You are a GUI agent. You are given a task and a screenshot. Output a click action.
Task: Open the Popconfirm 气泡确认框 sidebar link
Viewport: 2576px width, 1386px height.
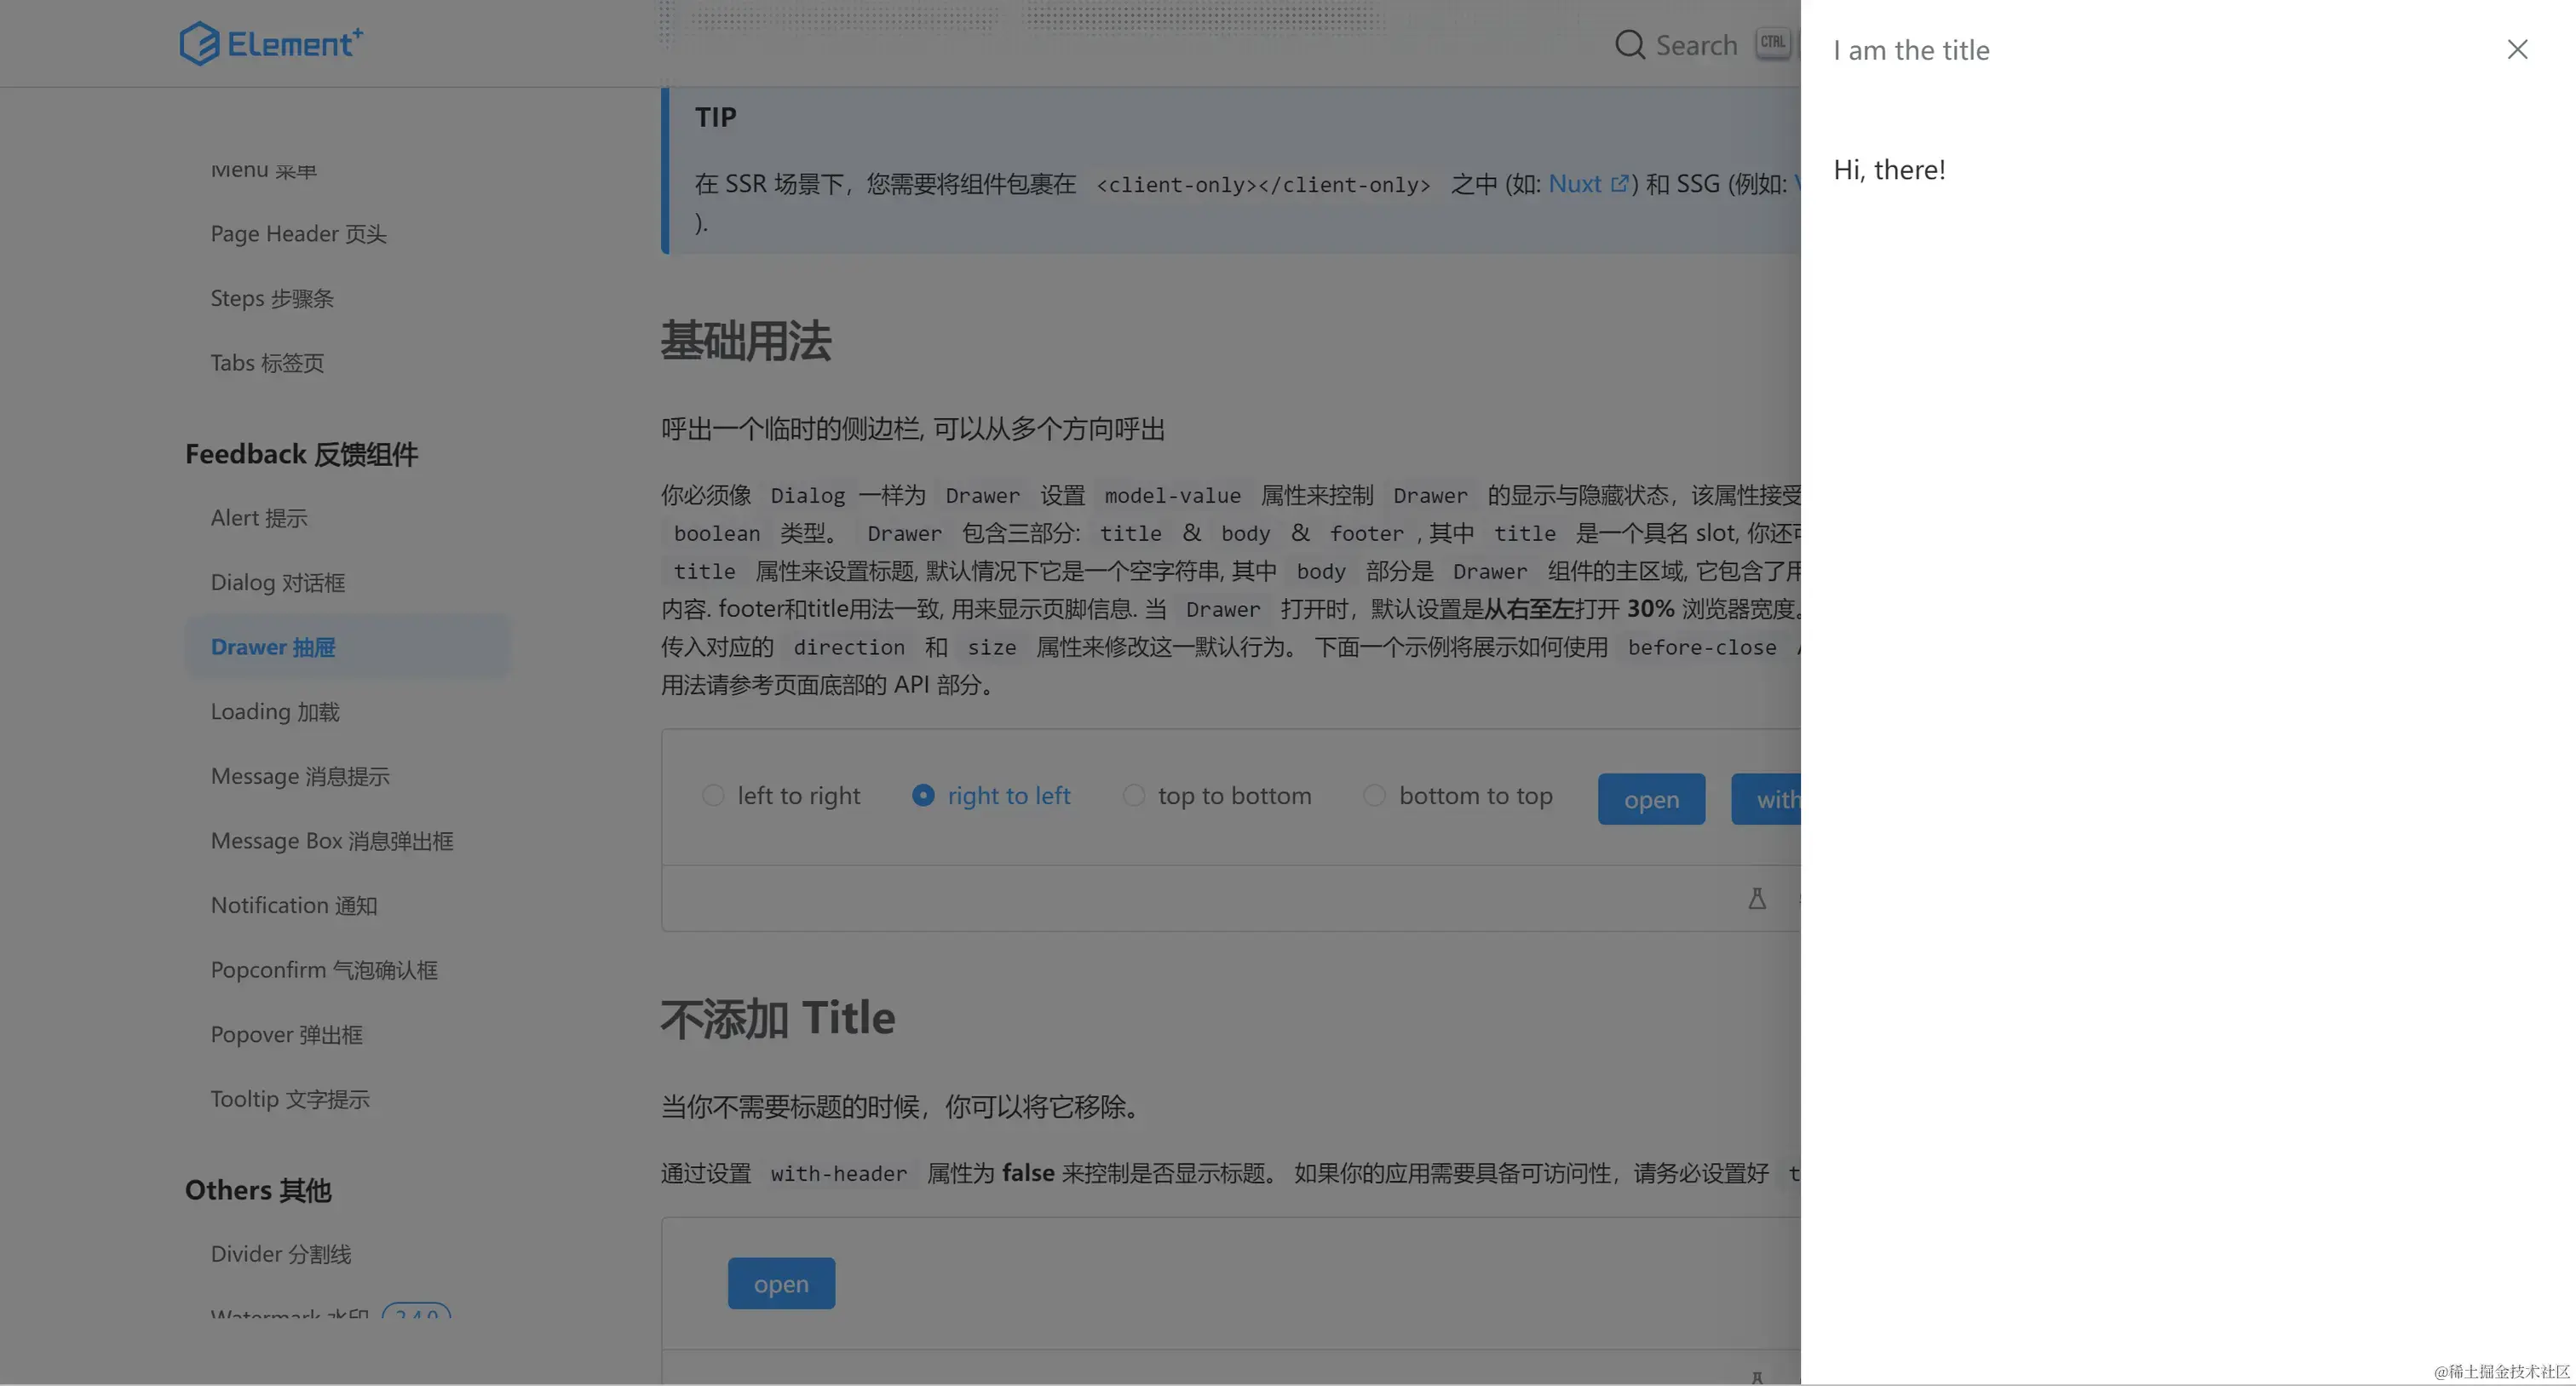click(x=323, y=970)
